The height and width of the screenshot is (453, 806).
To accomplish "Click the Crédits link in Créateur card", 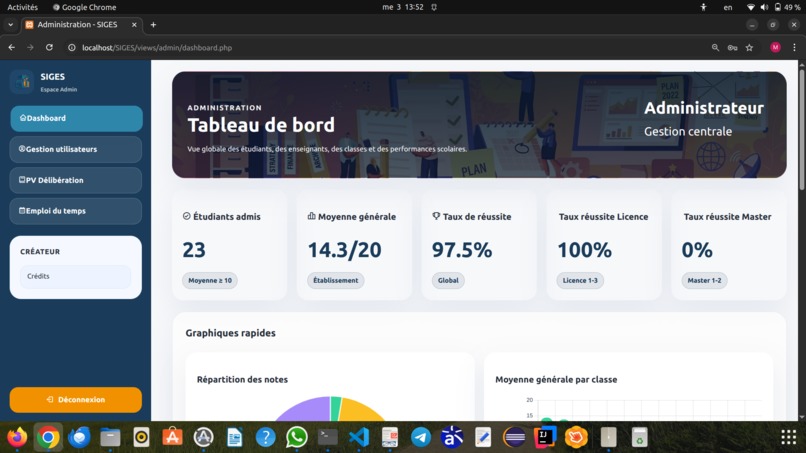I will 76,276.
